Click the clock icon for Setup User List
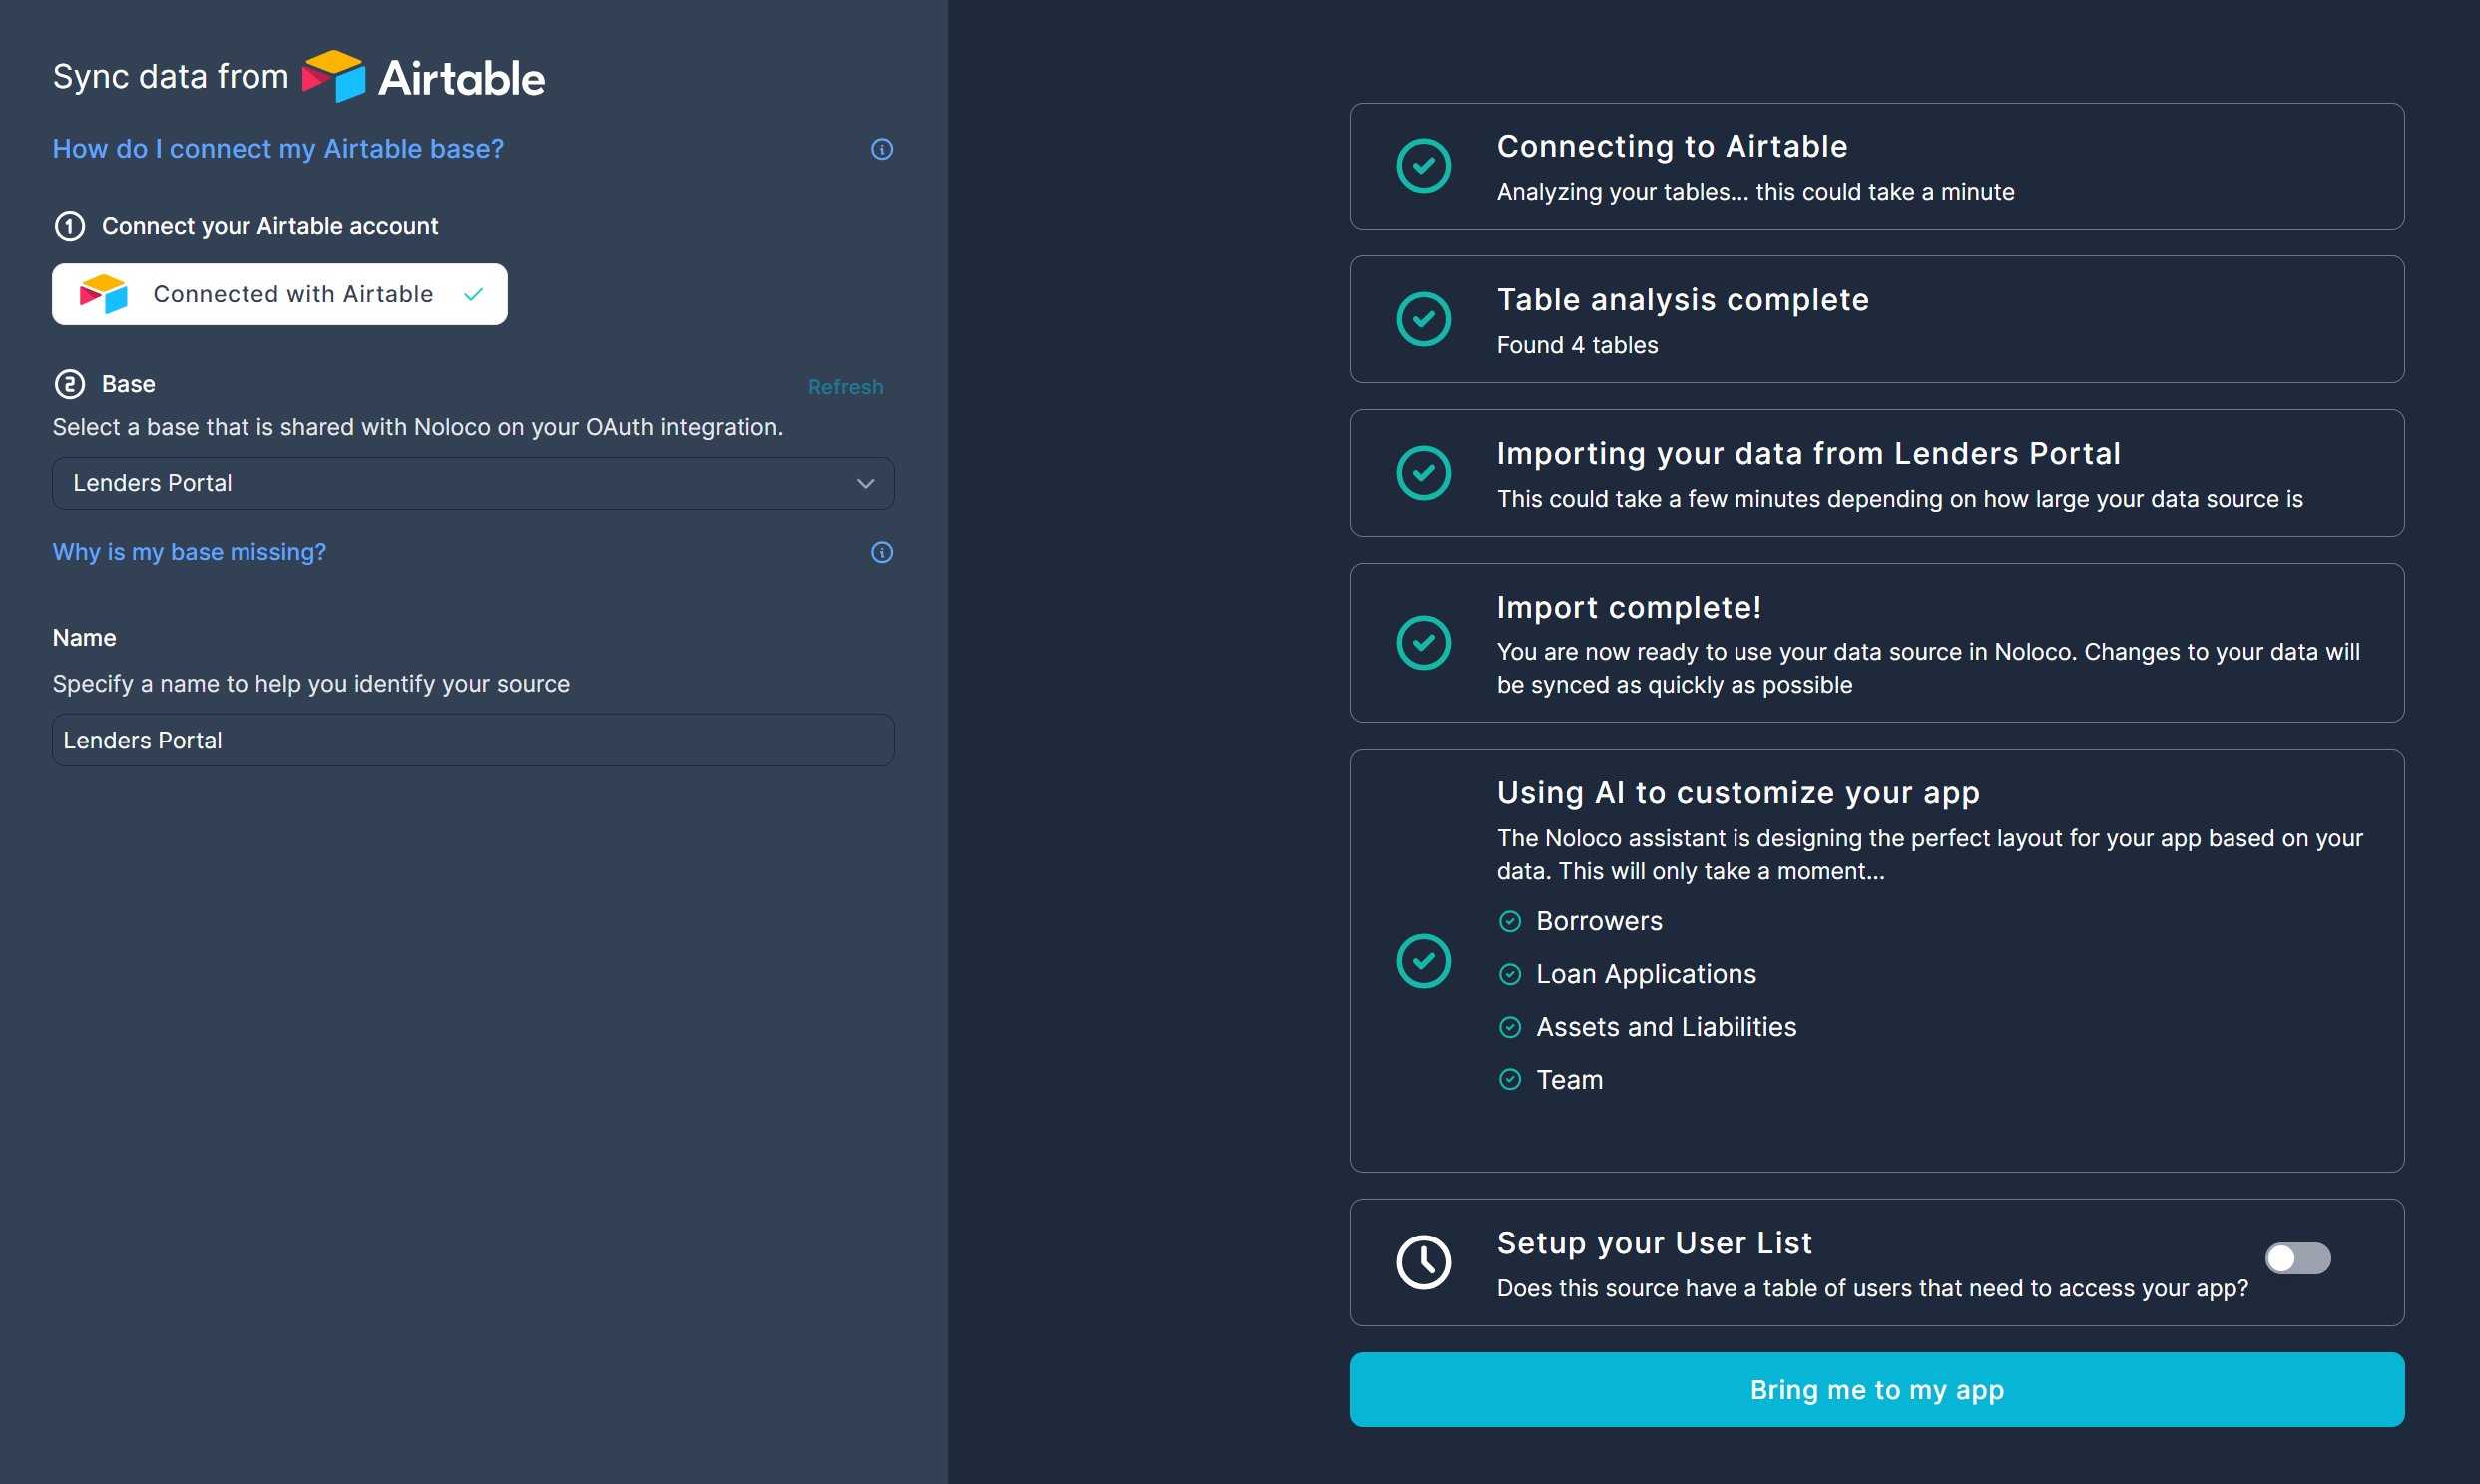The width and height of the screenshot is (2480, 1484). pos(1423,1262)
